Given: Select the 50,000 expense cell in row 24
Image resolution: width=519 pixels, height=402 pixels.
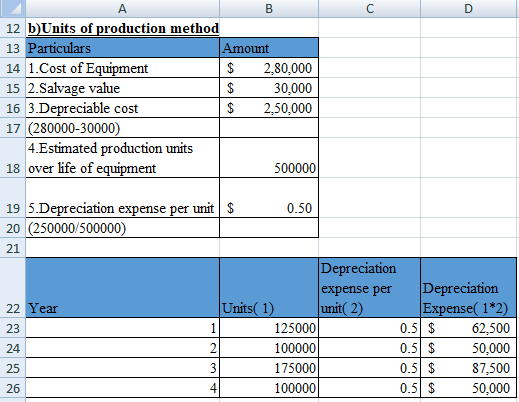Looking at the screenshot, I should click(x=468, y=348).
